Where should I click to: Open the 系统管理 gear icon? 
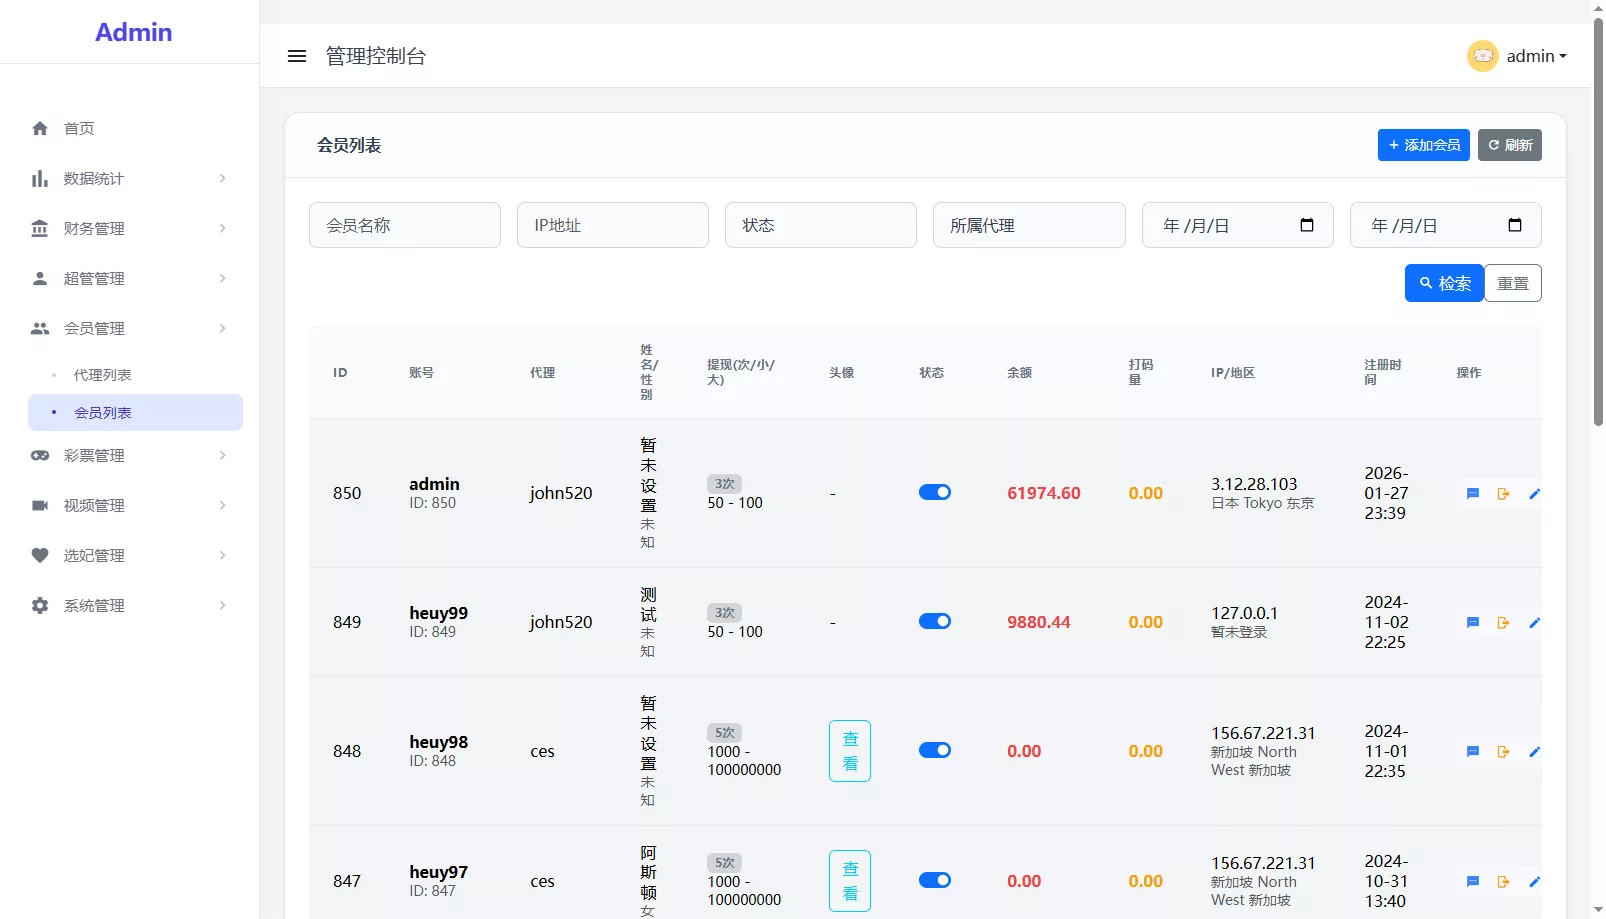point(40,605)
